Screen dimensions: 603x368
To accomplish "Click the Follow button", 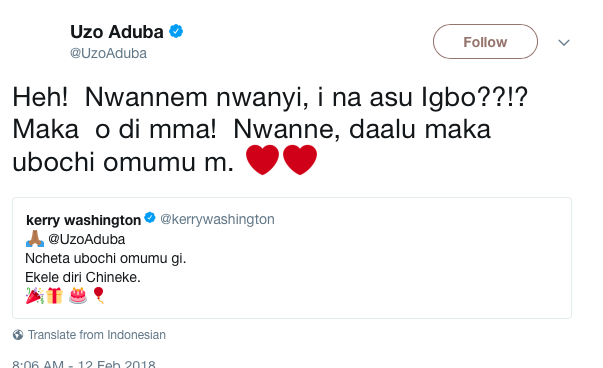I will [485, 42].
